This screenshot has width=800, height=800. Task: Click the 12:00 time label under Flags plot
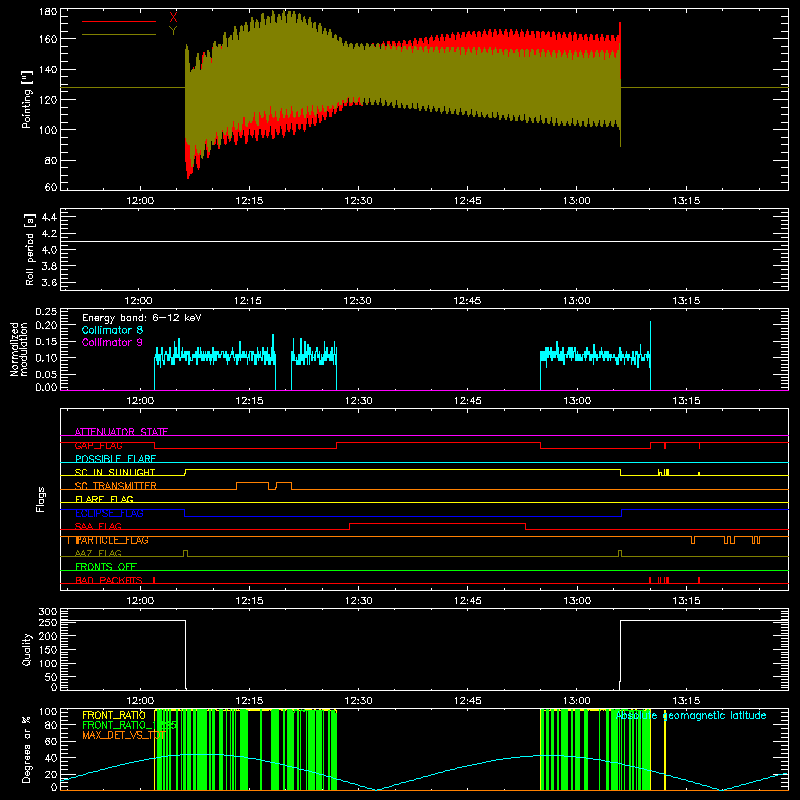click(x=140, y=601)
